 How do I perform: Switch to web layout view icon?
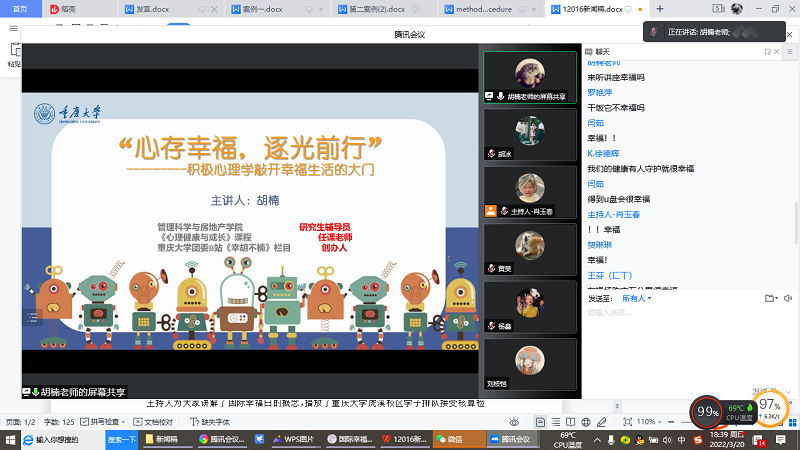(586, 422)
